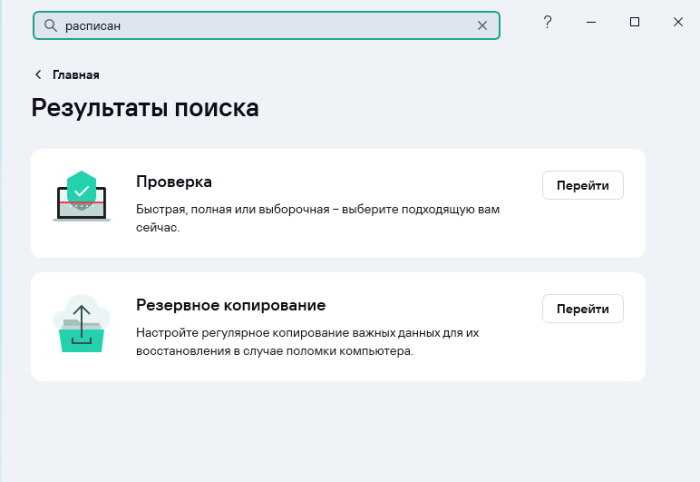This screenshot has width=700, height=482.
Task: Open help via the question mark icon
Action: [547, 22]
